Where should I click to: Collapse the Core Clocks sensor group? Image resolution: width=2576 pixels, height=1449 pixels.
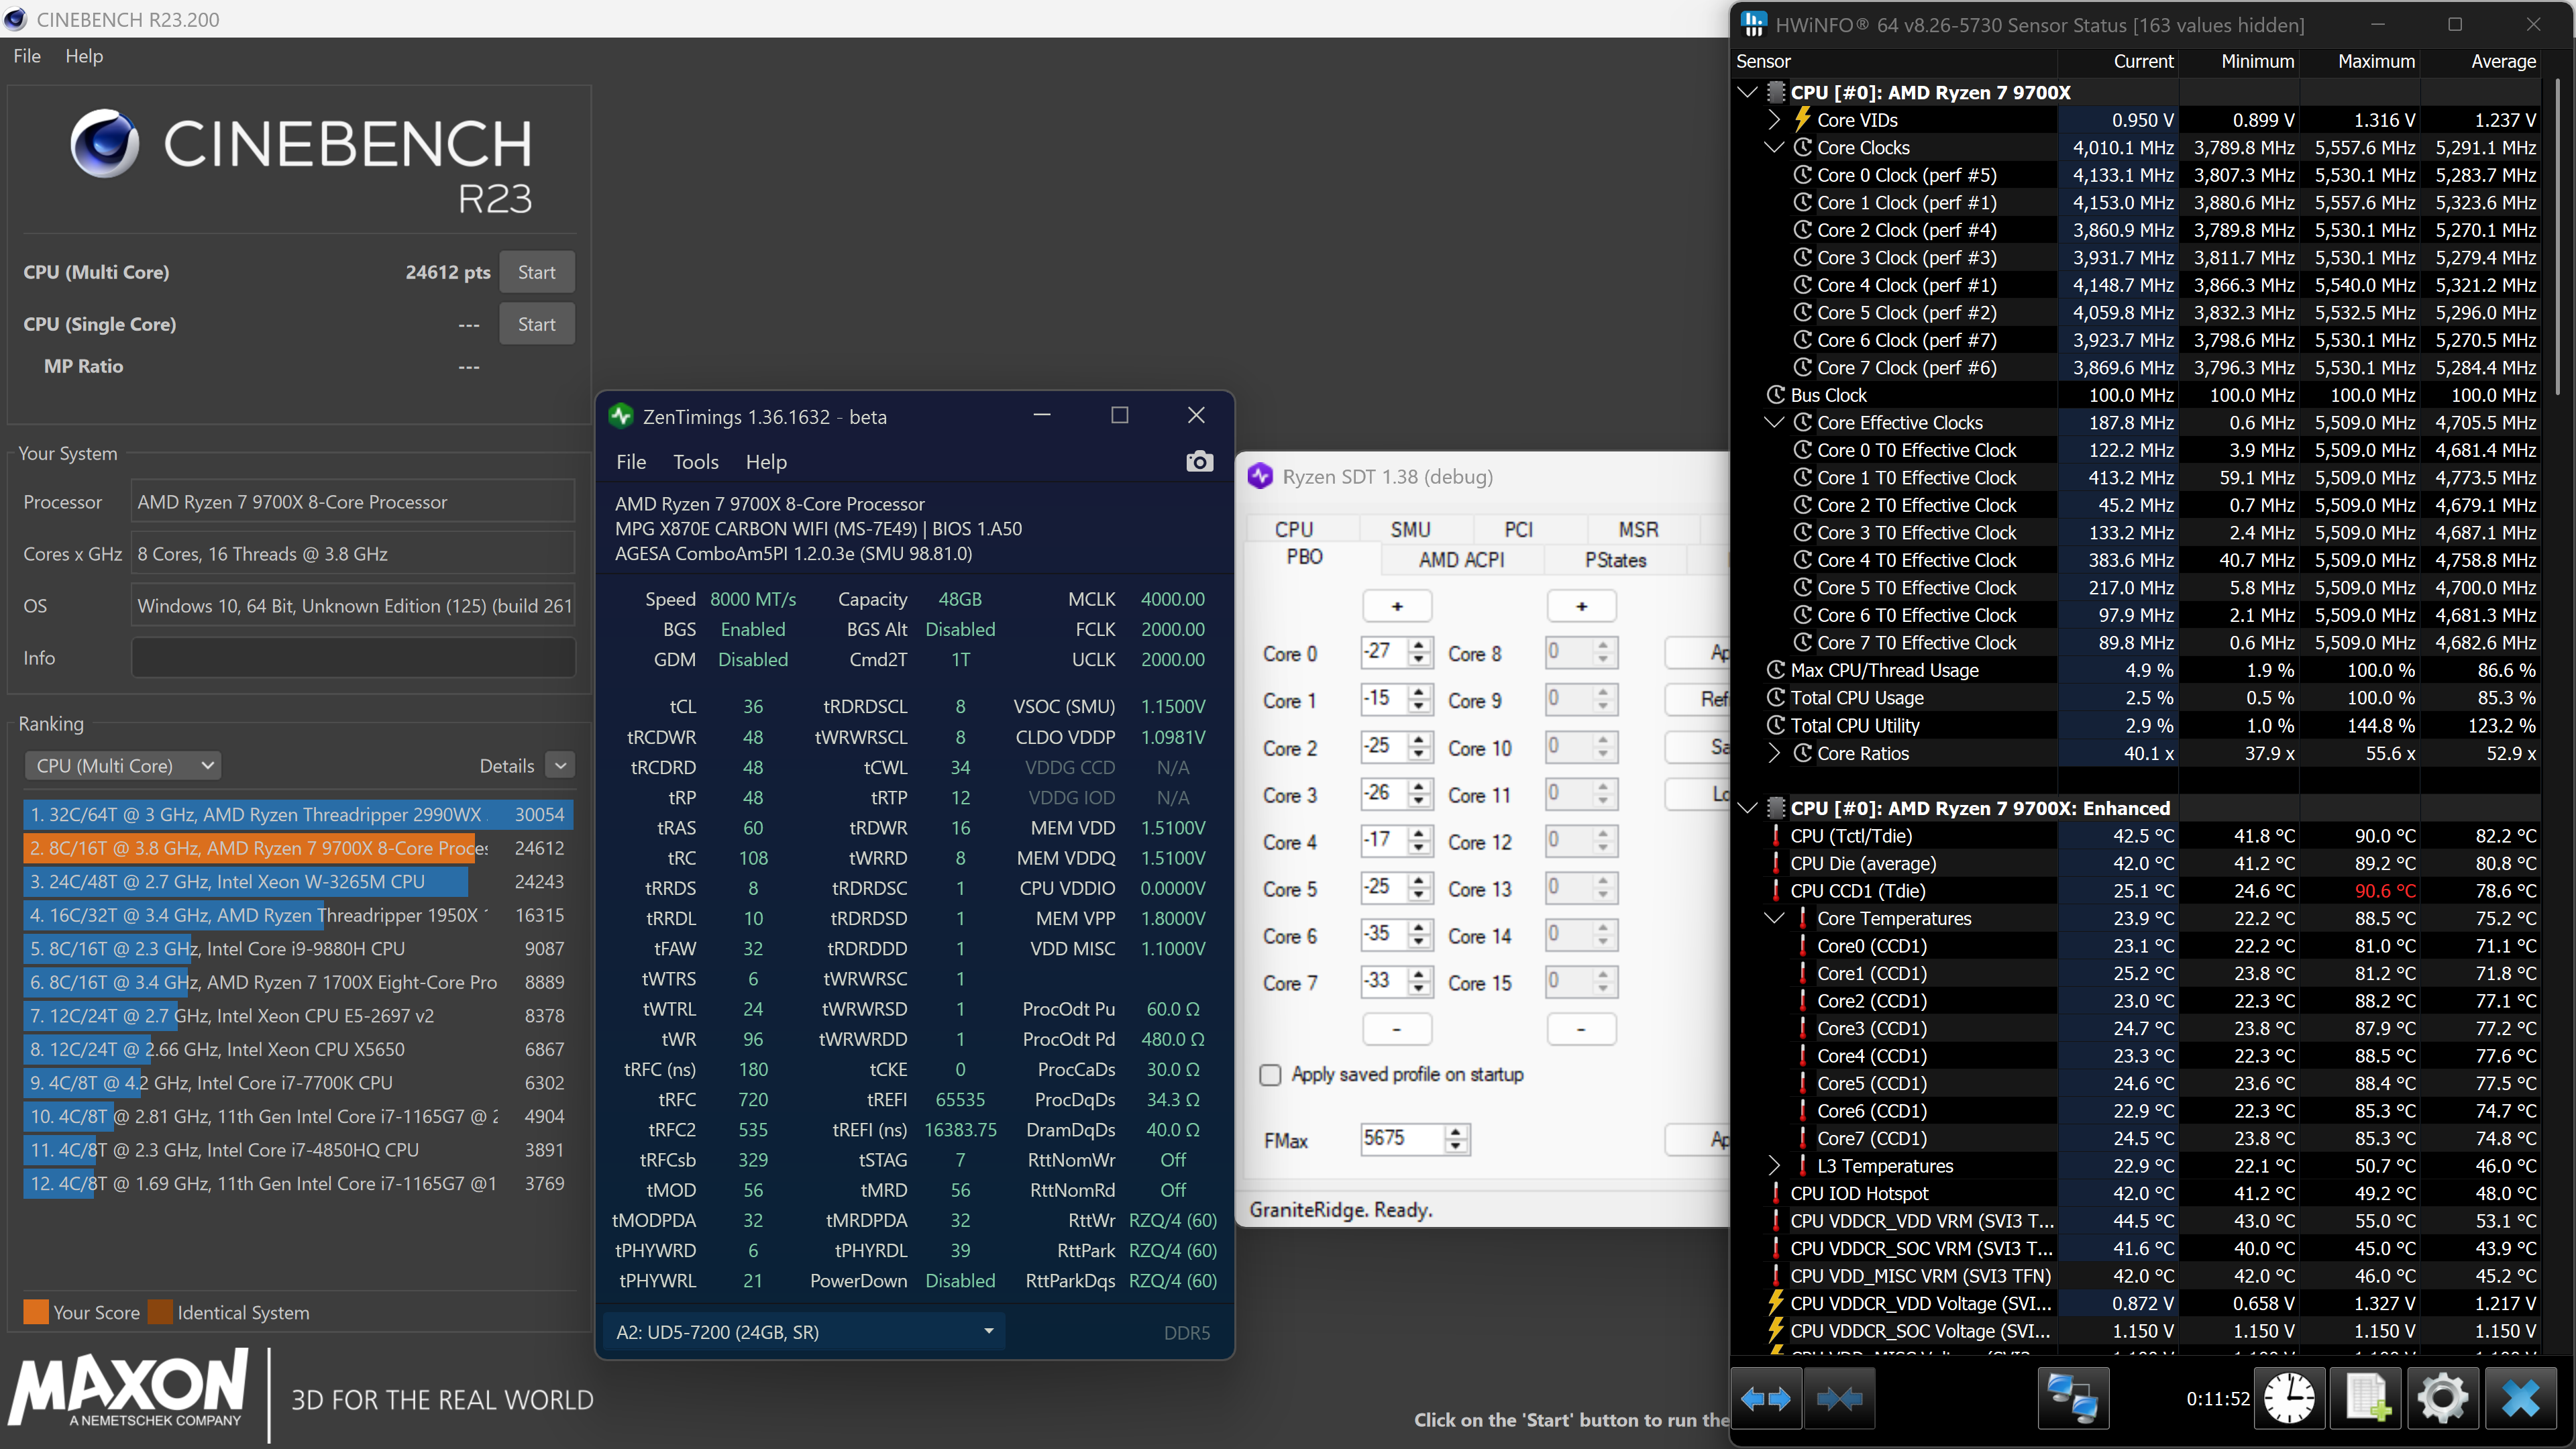[1775, 147]
